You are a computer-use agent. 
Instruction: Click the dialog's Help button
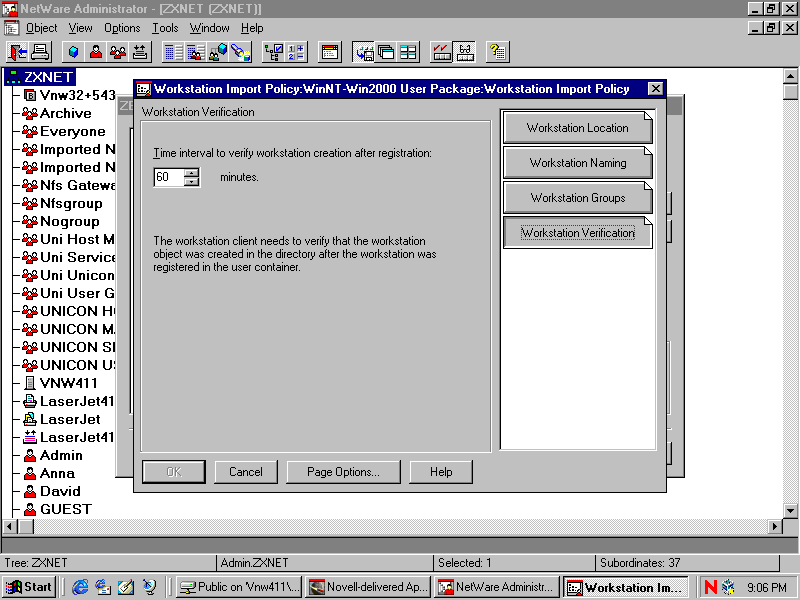click(441, 472)
